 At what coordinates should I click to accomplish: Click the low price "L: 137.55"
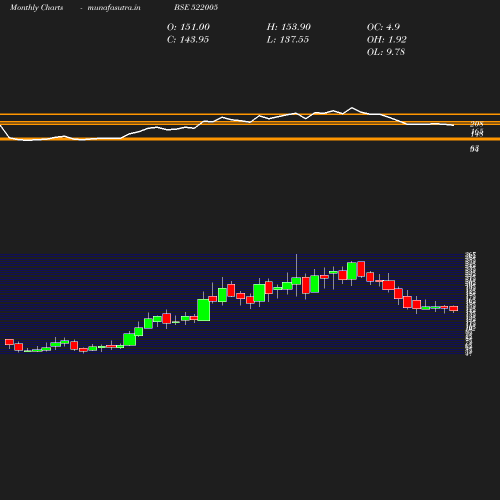pos(288,40)
